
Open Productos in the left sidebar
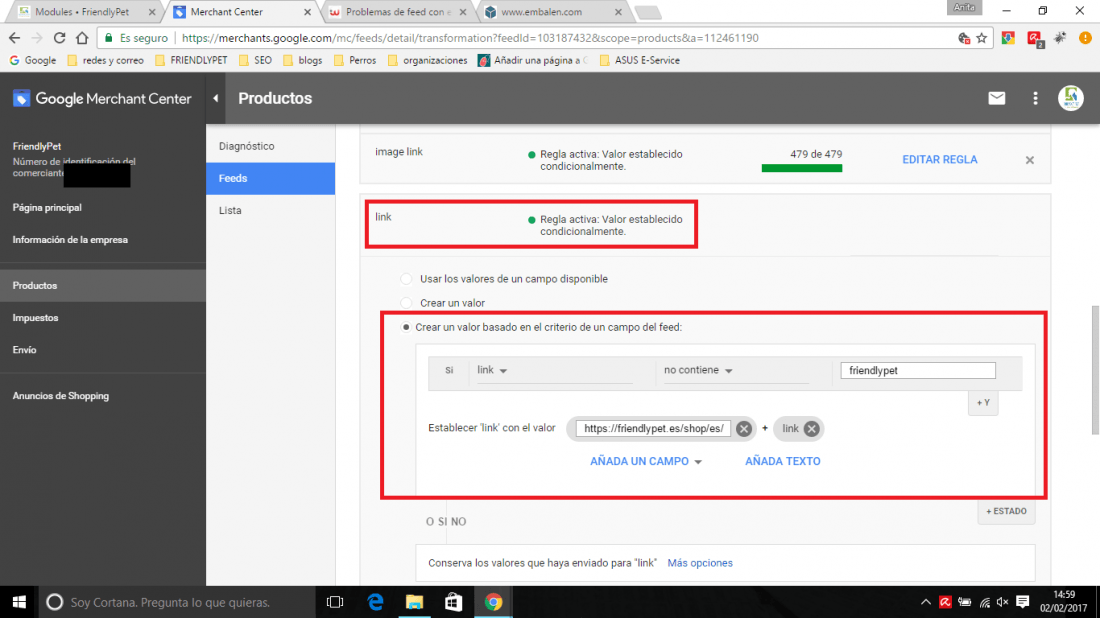[103, 286]
